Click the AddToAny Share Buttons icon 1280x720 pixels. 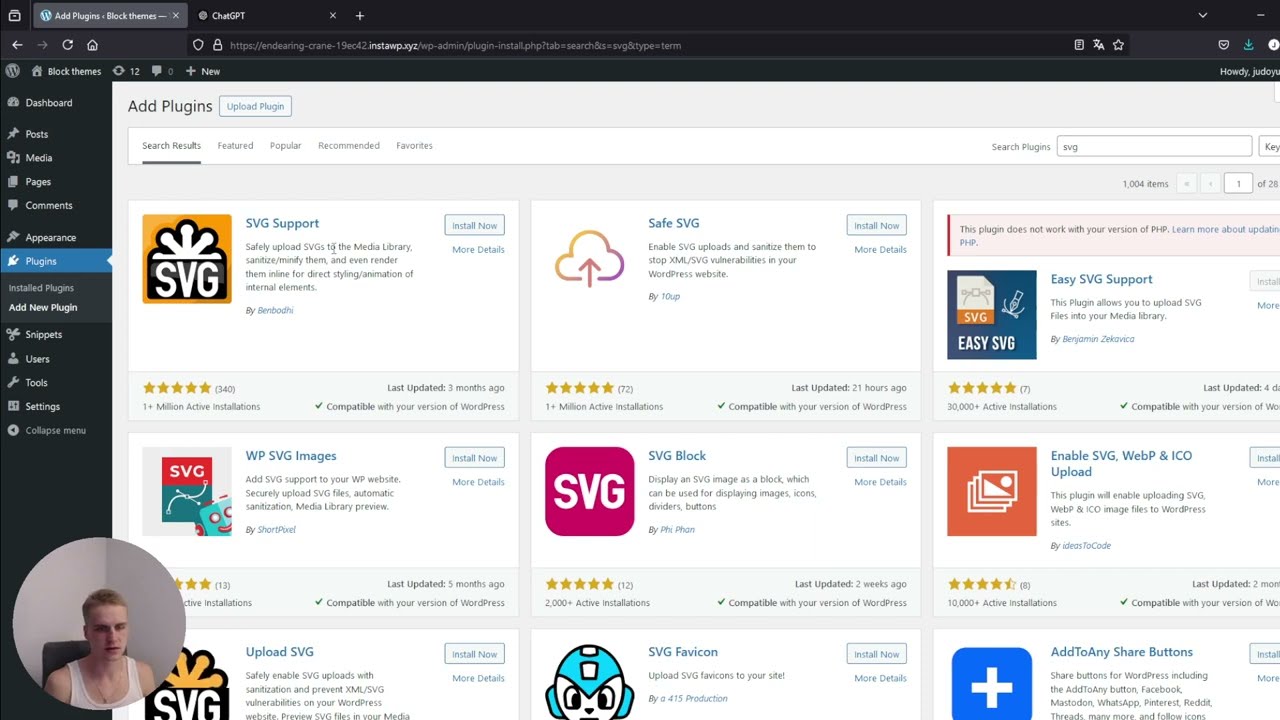(x=992, y=683)
